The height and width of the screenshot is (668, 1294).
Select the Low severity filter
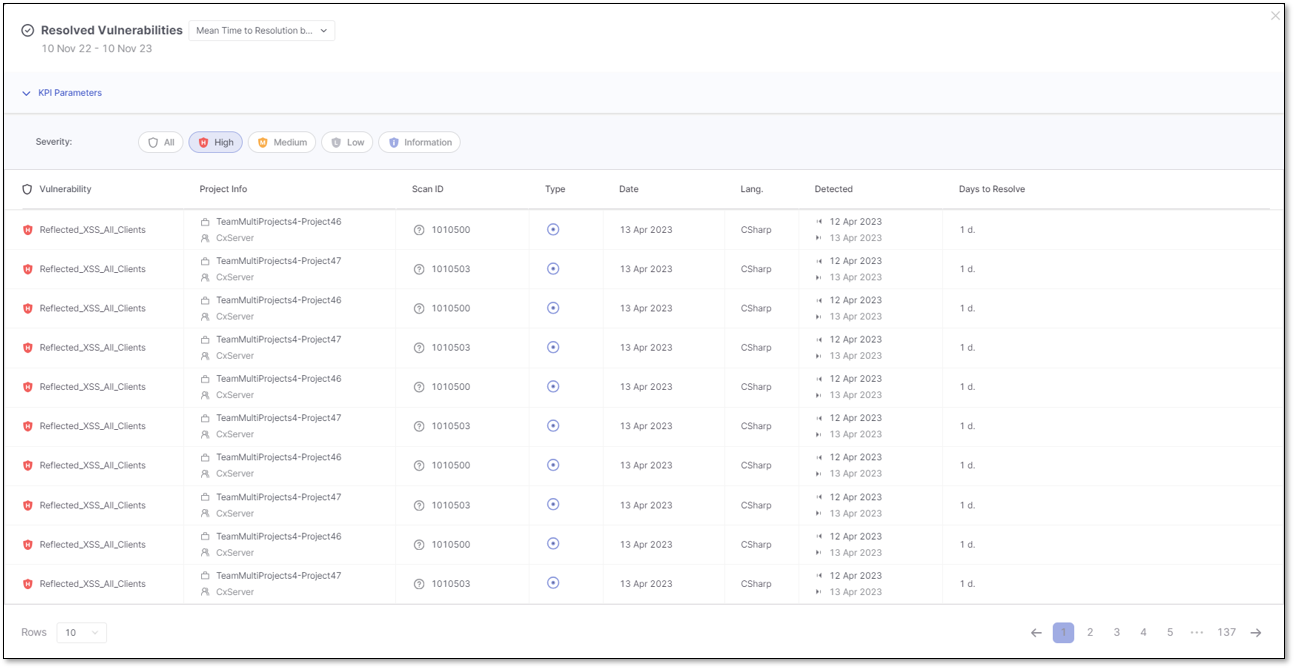[x=347, y=143]
